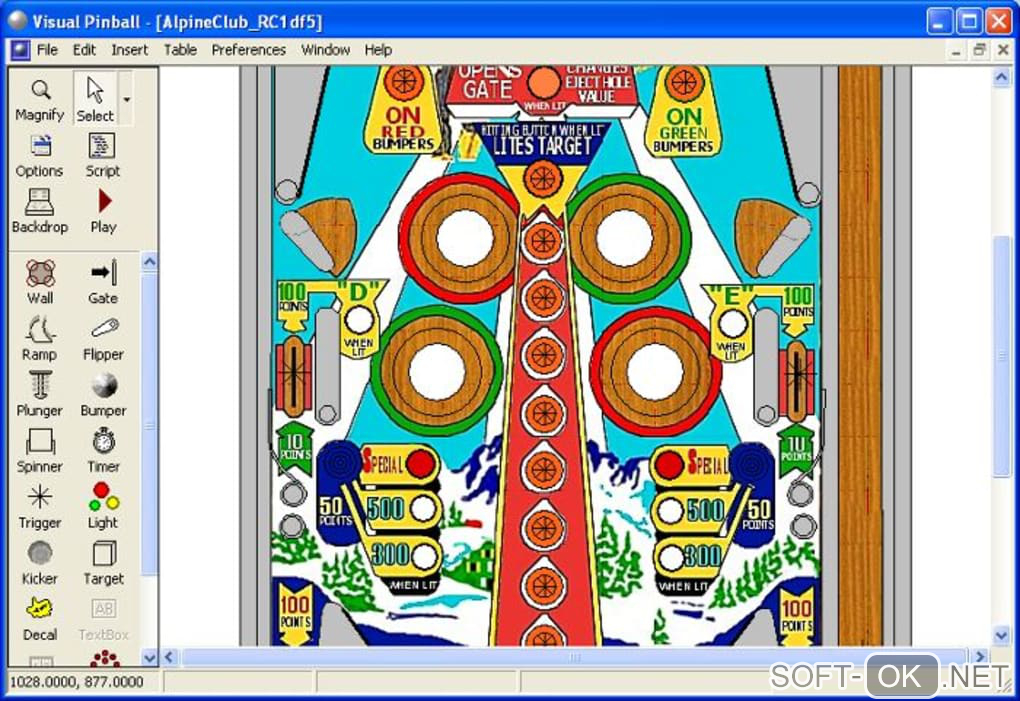The height and width of the screenshot is (701, 1020).
Task: Click the horizontal scroll-left arrow
Action: (169, 657)
